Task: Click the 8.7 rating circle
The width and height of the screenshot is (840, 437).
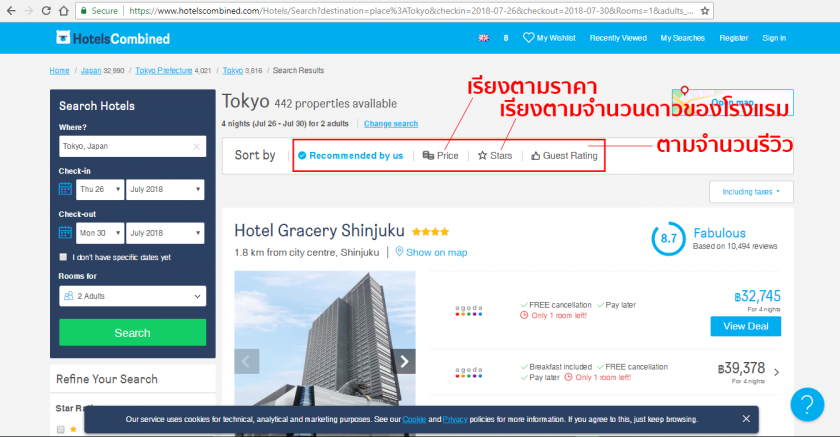Action: pyautogui.click(x=668, y=239)
